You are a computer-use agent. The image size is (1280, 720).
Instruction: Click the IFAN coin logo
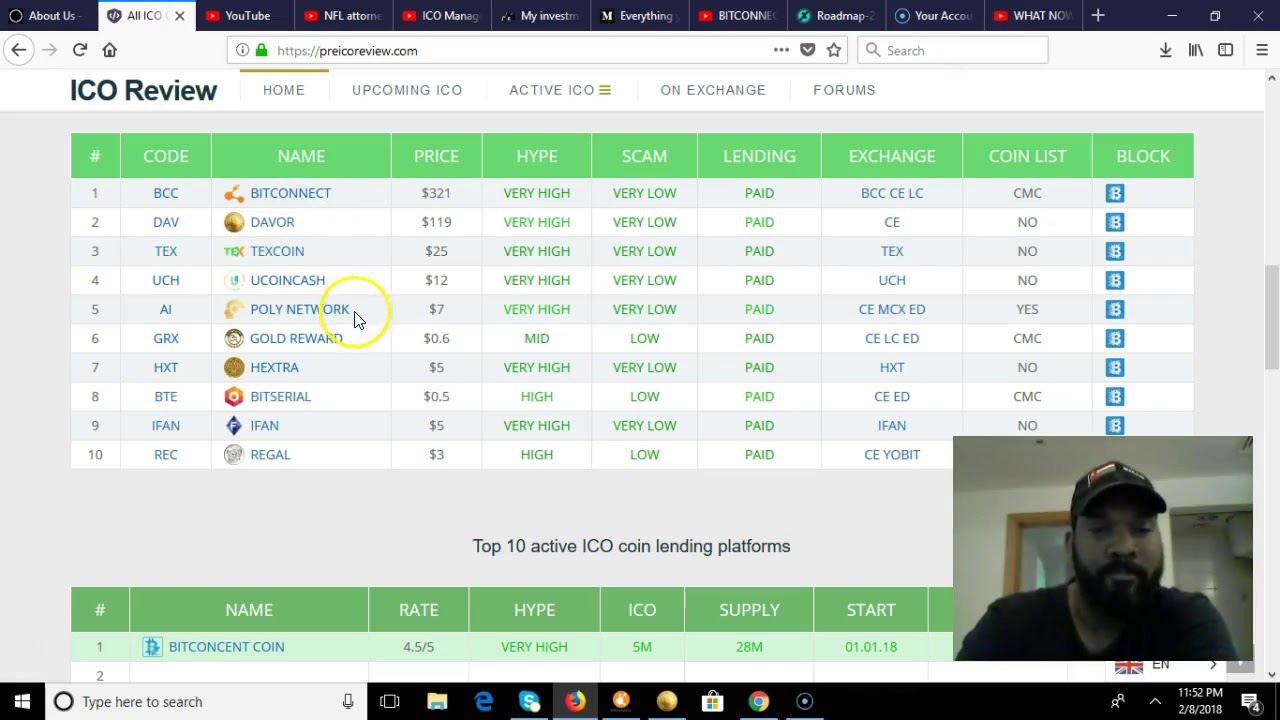234,425
